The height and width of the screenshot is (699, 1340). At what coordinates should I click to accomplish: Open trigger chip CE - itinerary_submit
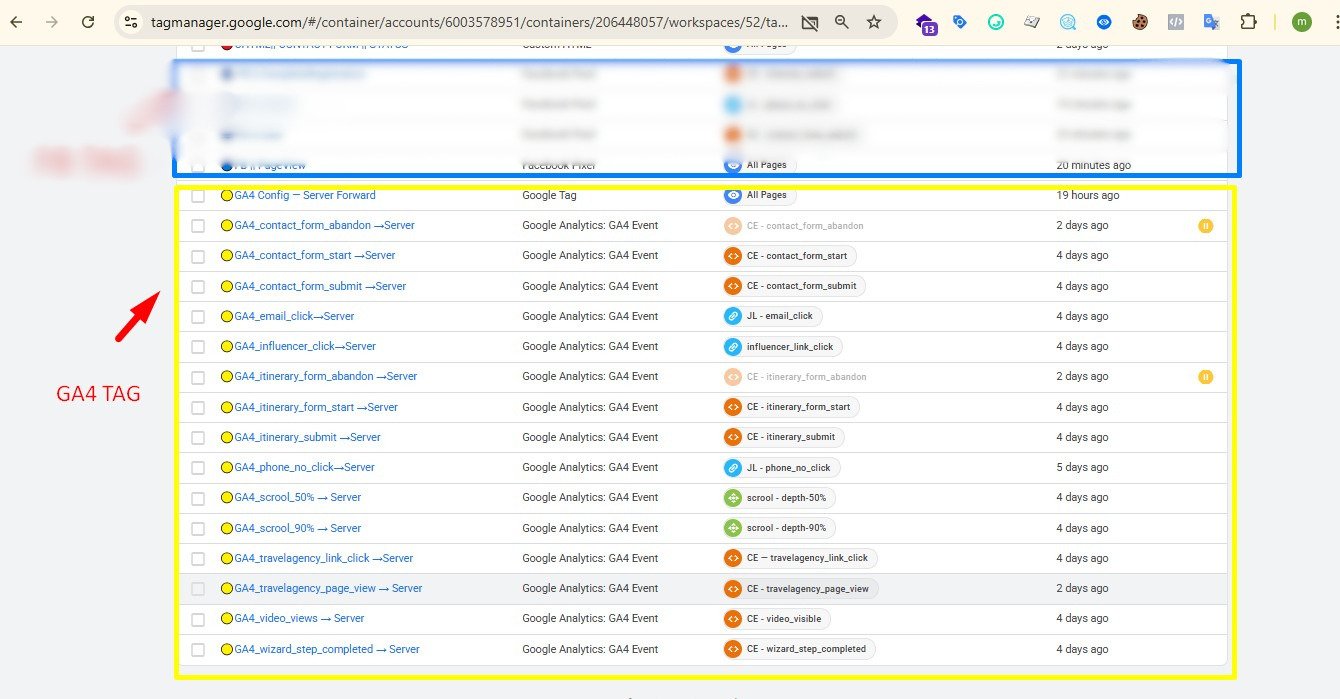point(783,437)
